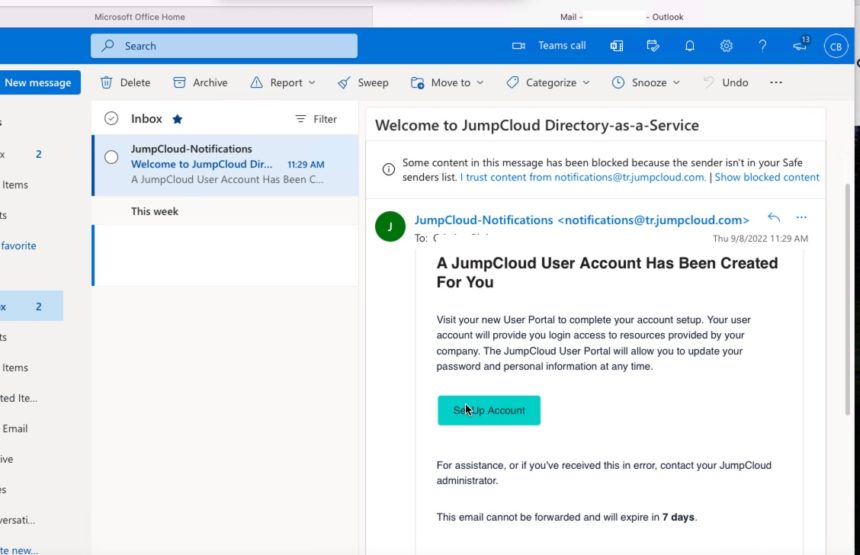The image size is (860, 555).
Task: Start a Teams call from the header
Action: [548, 46]
